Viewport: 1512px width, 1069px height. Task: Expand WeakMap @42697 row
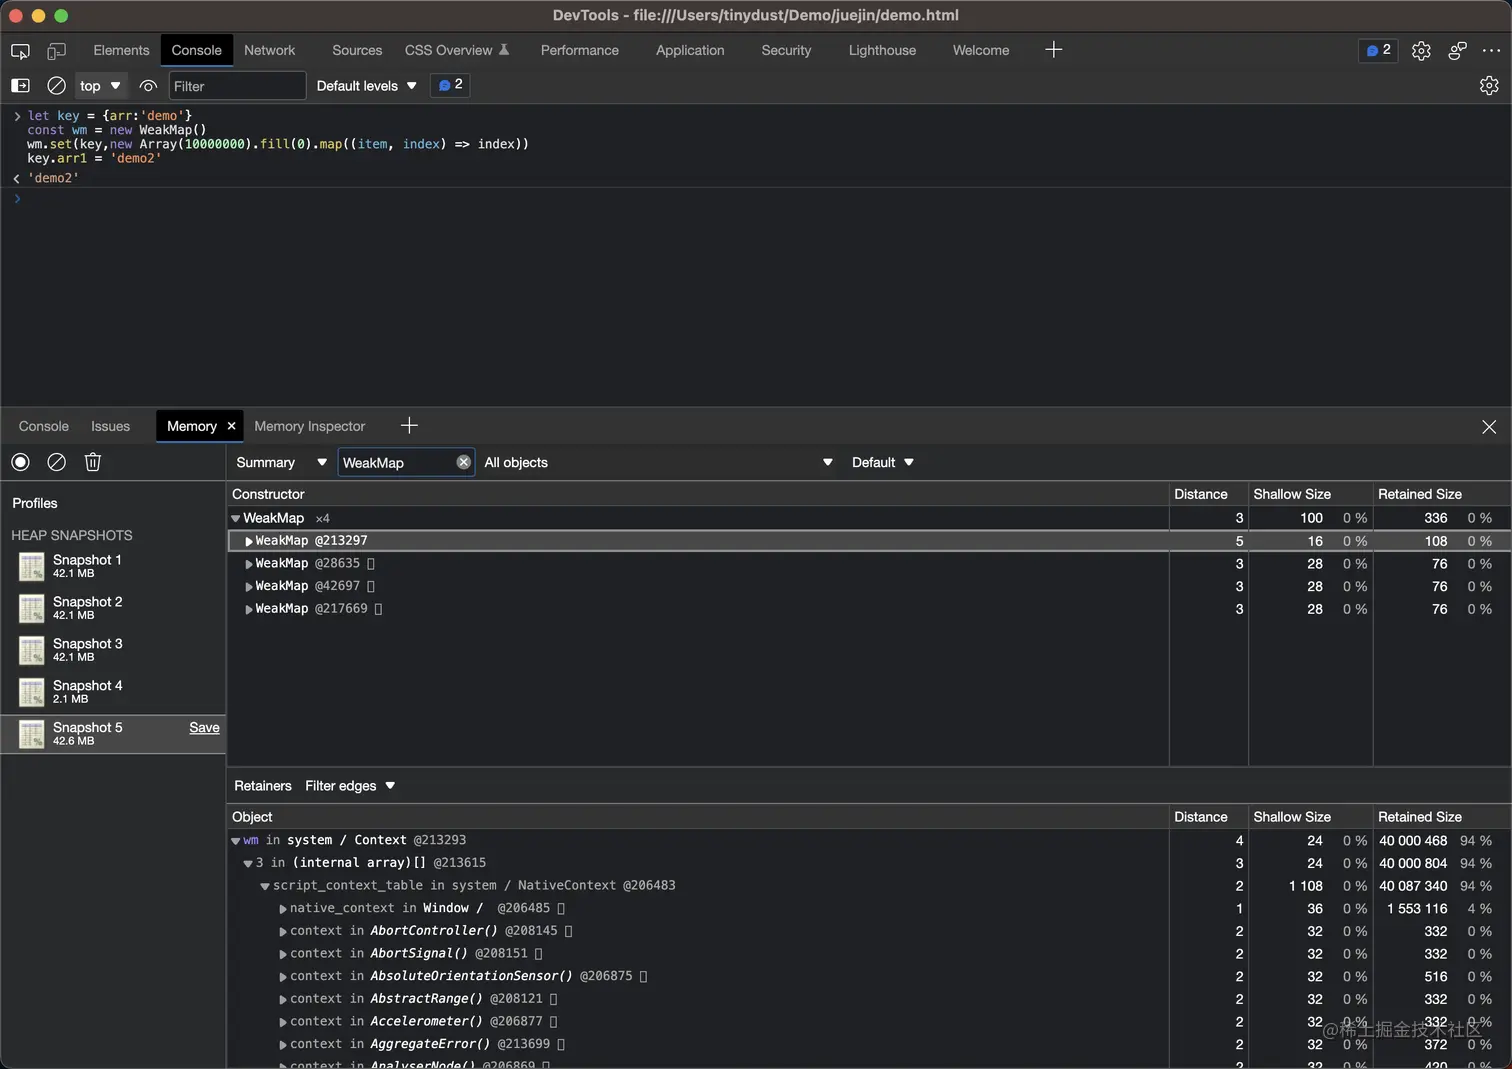(249, 587)
